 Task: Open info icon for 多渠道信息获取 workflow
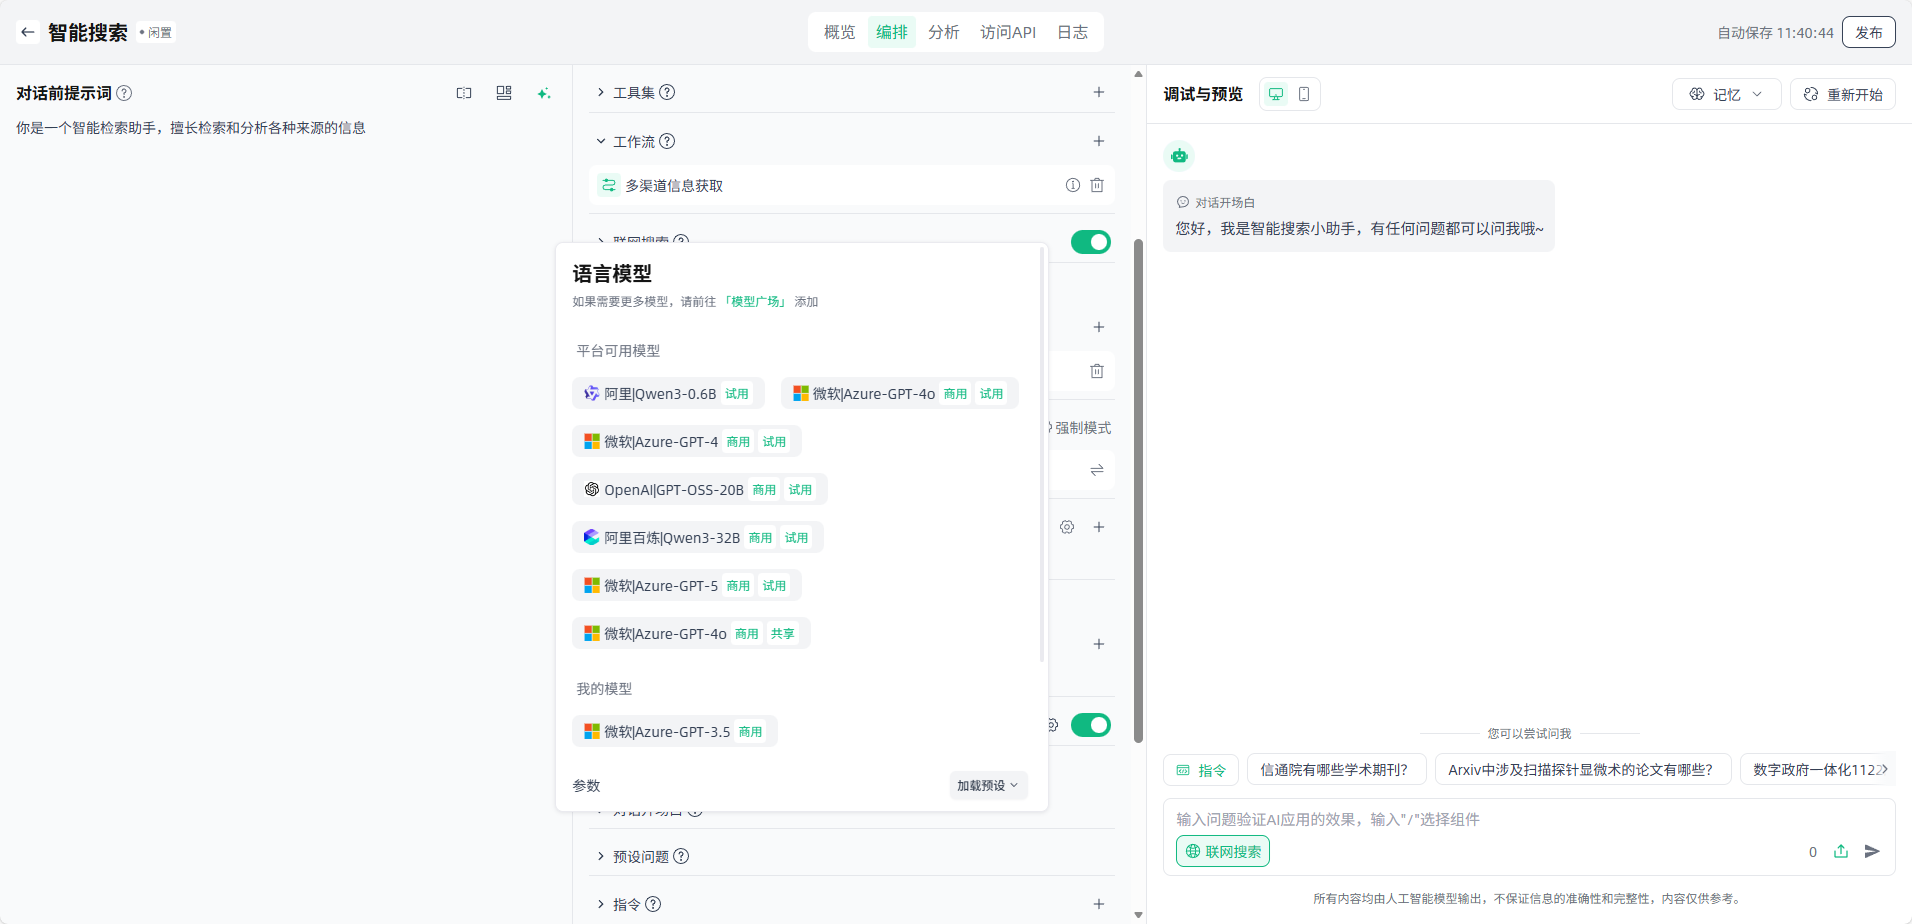[x=1072, y=185]
